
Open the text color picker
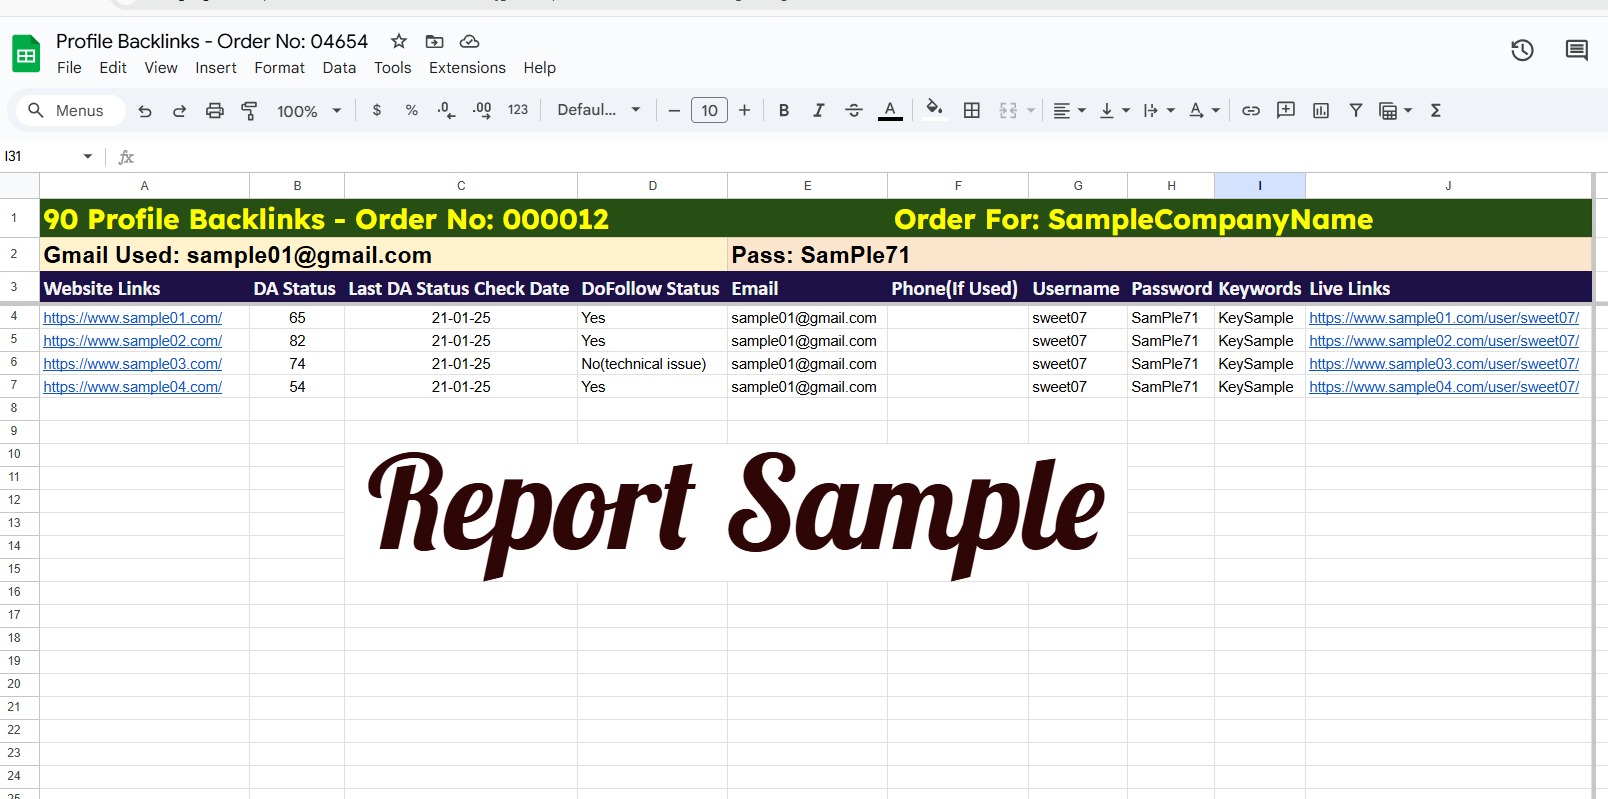pos(890,110)
